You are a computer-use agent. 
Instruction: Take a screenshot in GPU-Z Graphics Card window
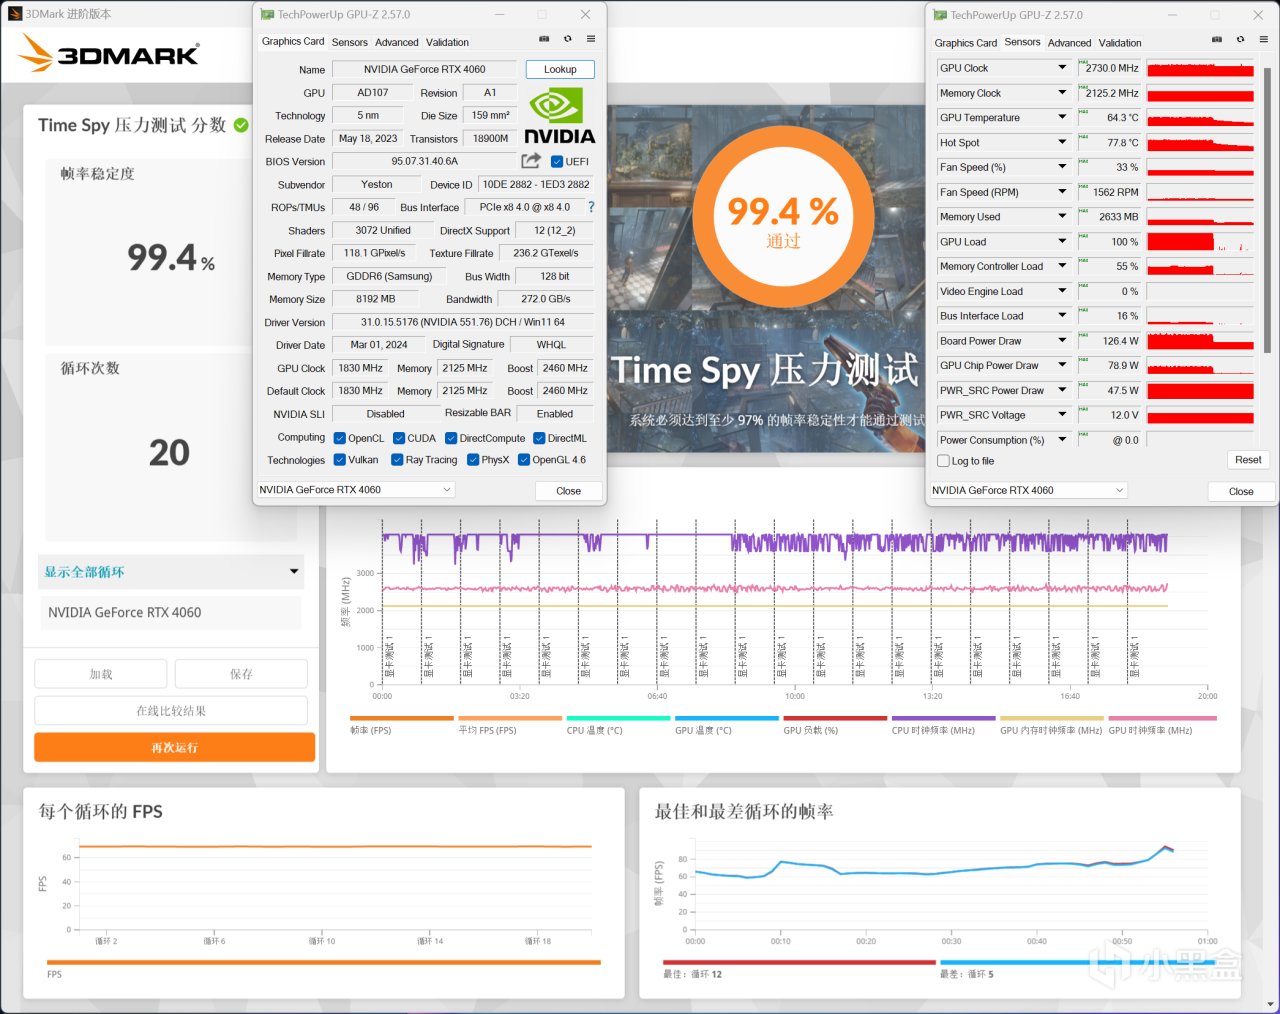coord(544,39)
